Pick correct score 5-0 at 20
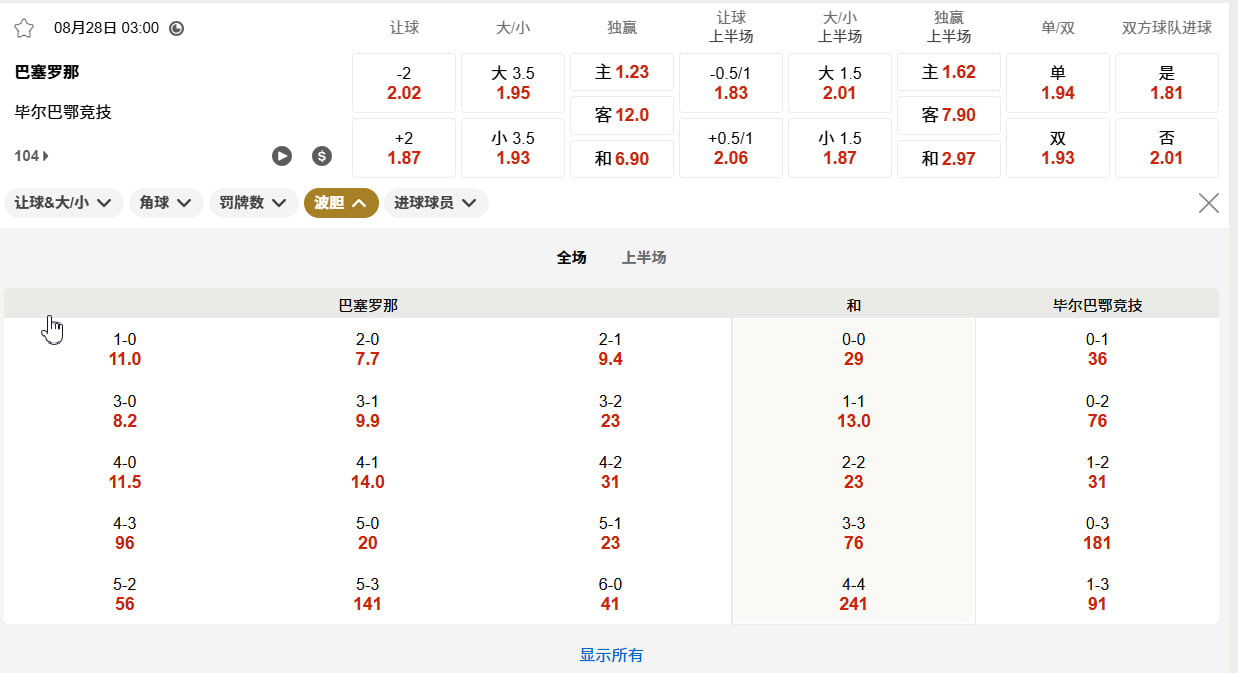The width and height of the screenshot is (1238, 673). pos(368,533)
